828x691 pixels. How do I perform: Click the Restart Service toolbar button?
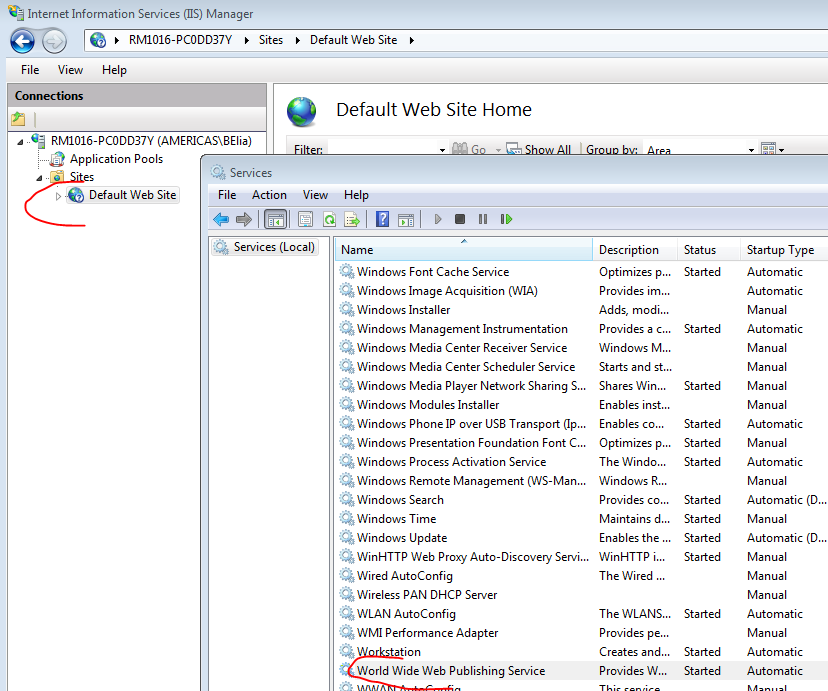coord(506,219)
